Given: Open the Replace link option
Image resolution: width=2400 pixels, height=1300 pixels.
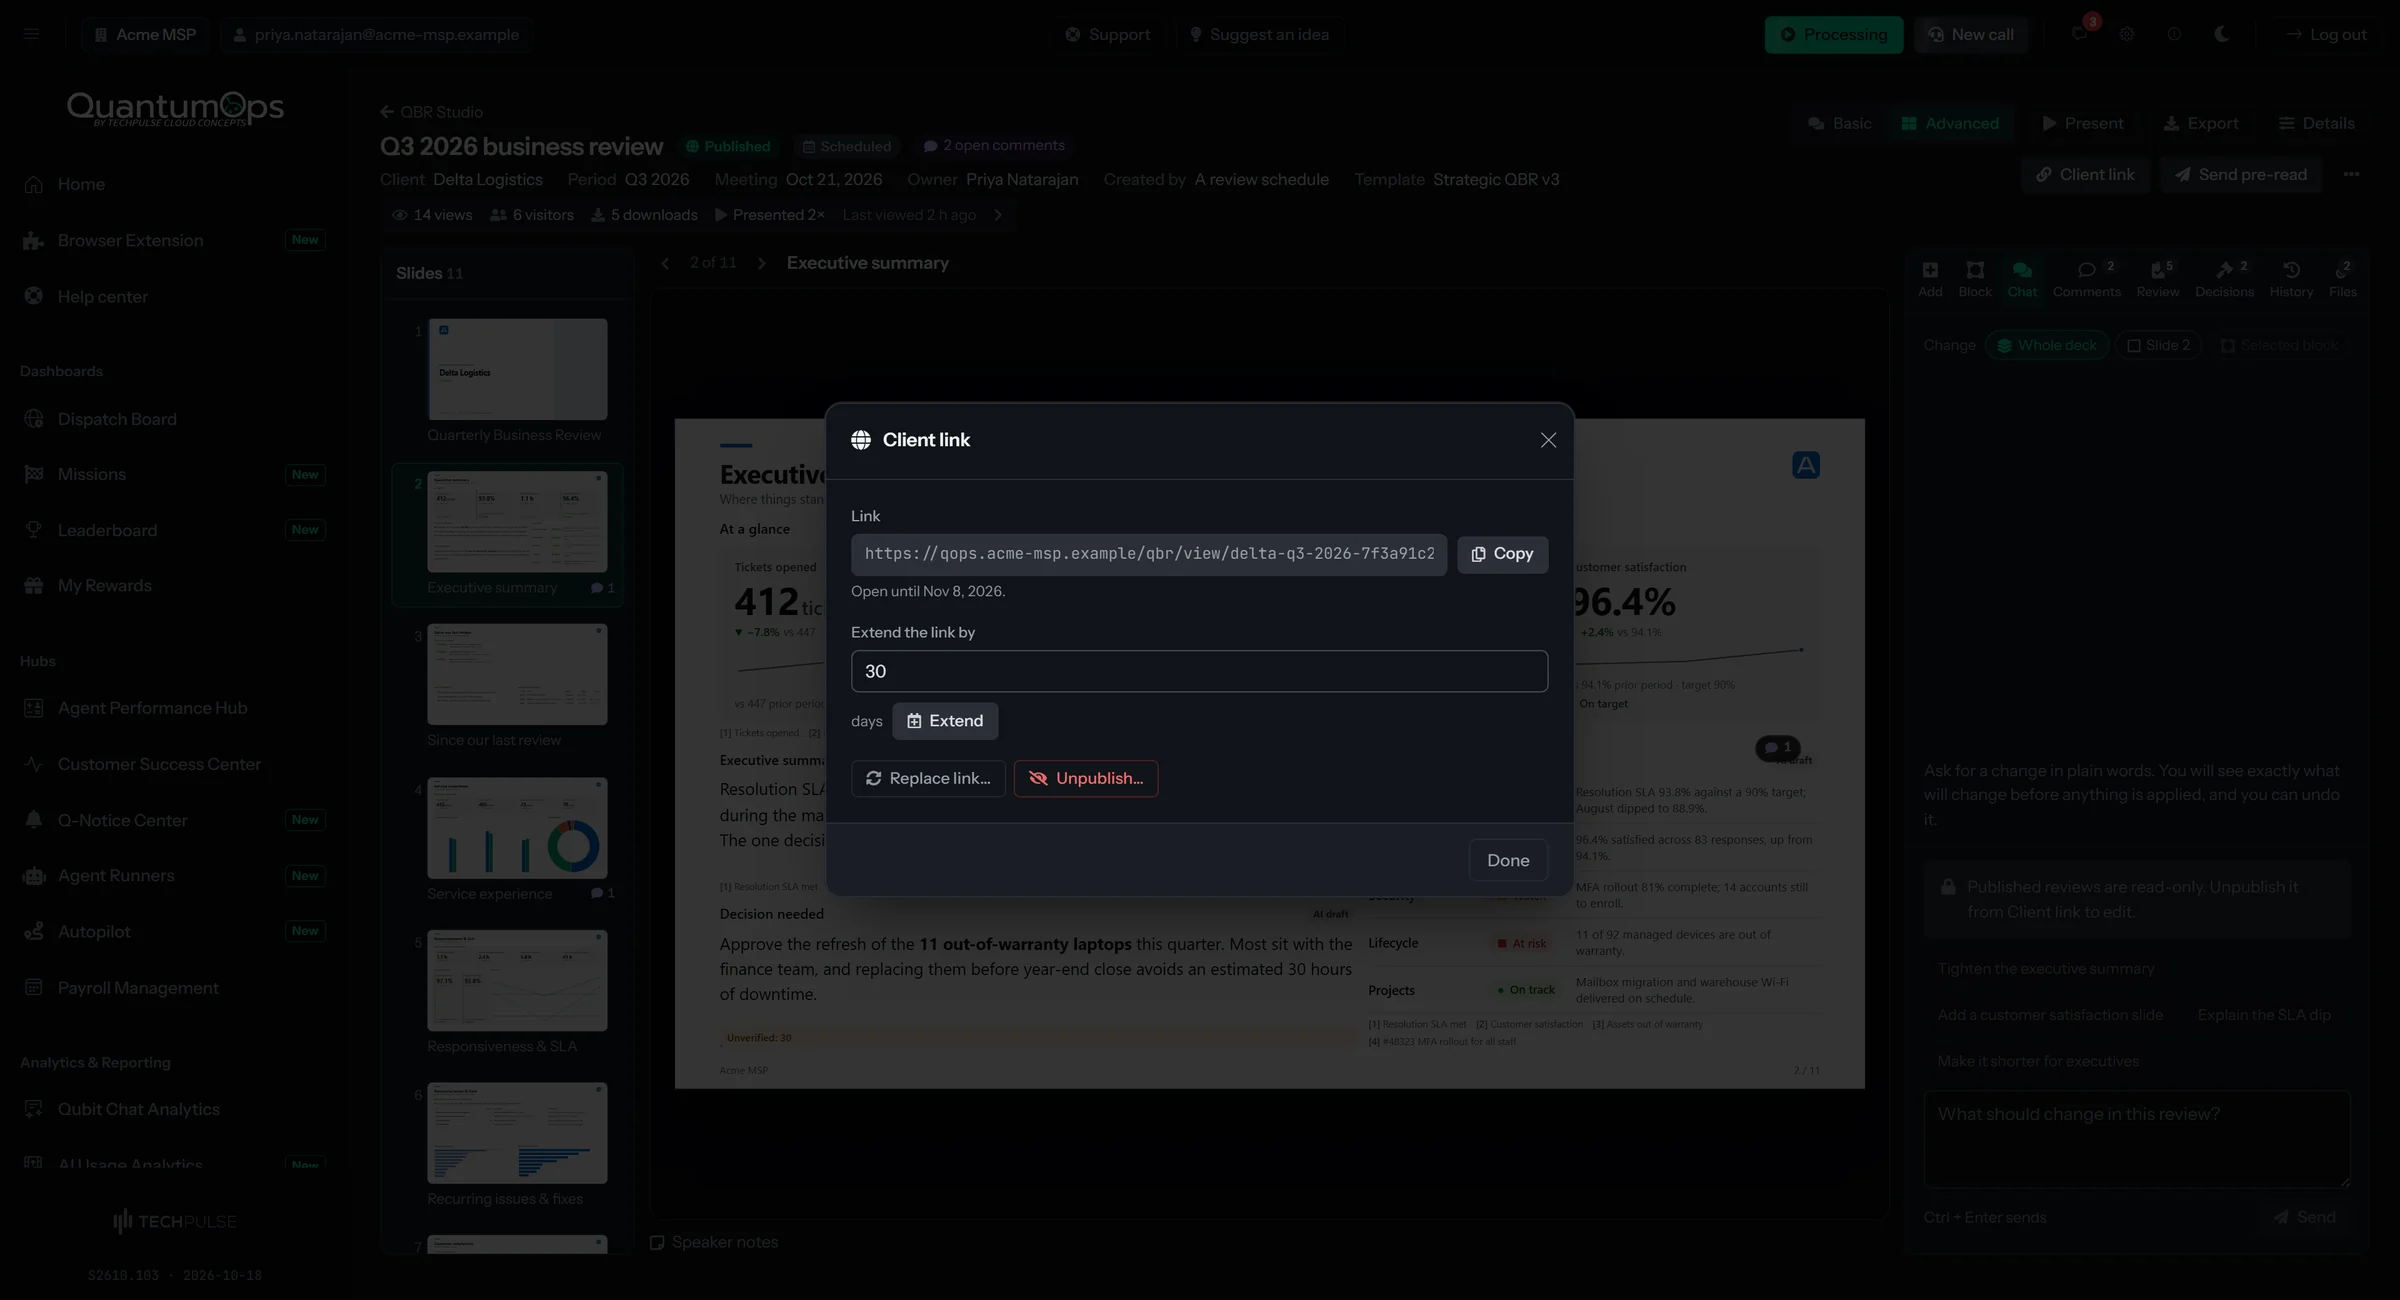Looking at the screenshot, I should tap(928, 778).
